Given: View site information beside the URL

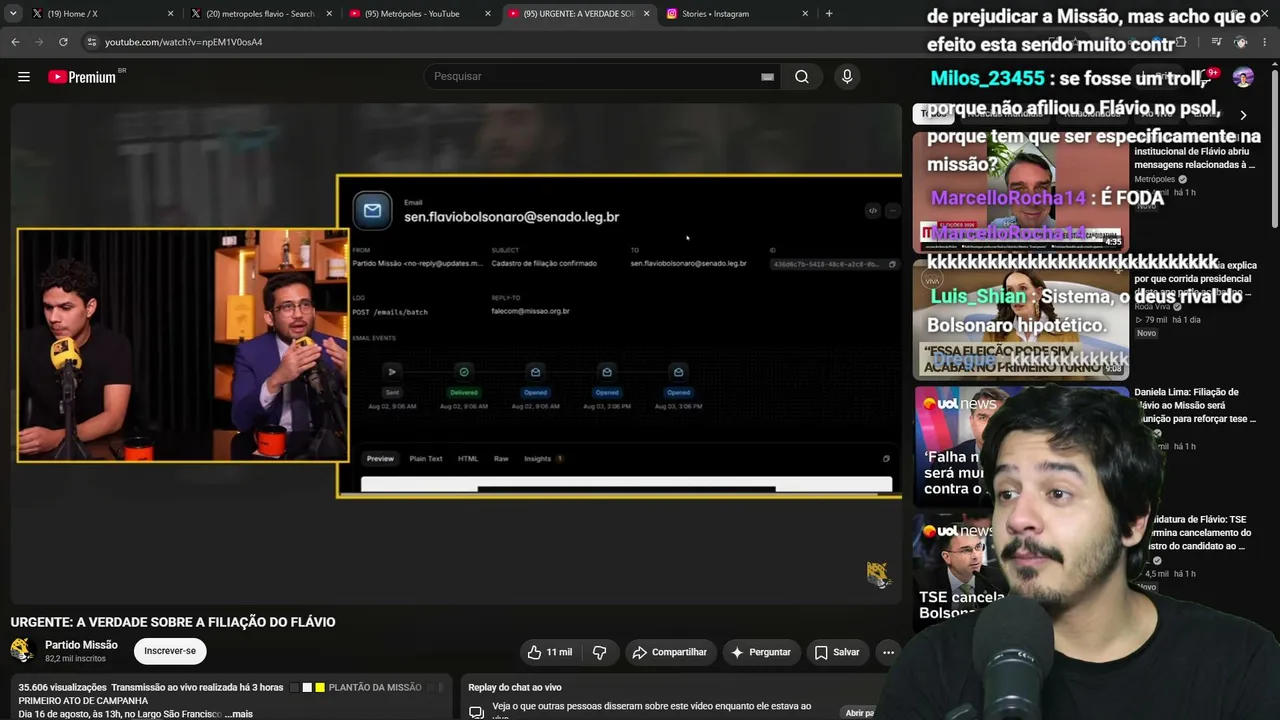Looking at the screenshot, I should click(92, 42).
